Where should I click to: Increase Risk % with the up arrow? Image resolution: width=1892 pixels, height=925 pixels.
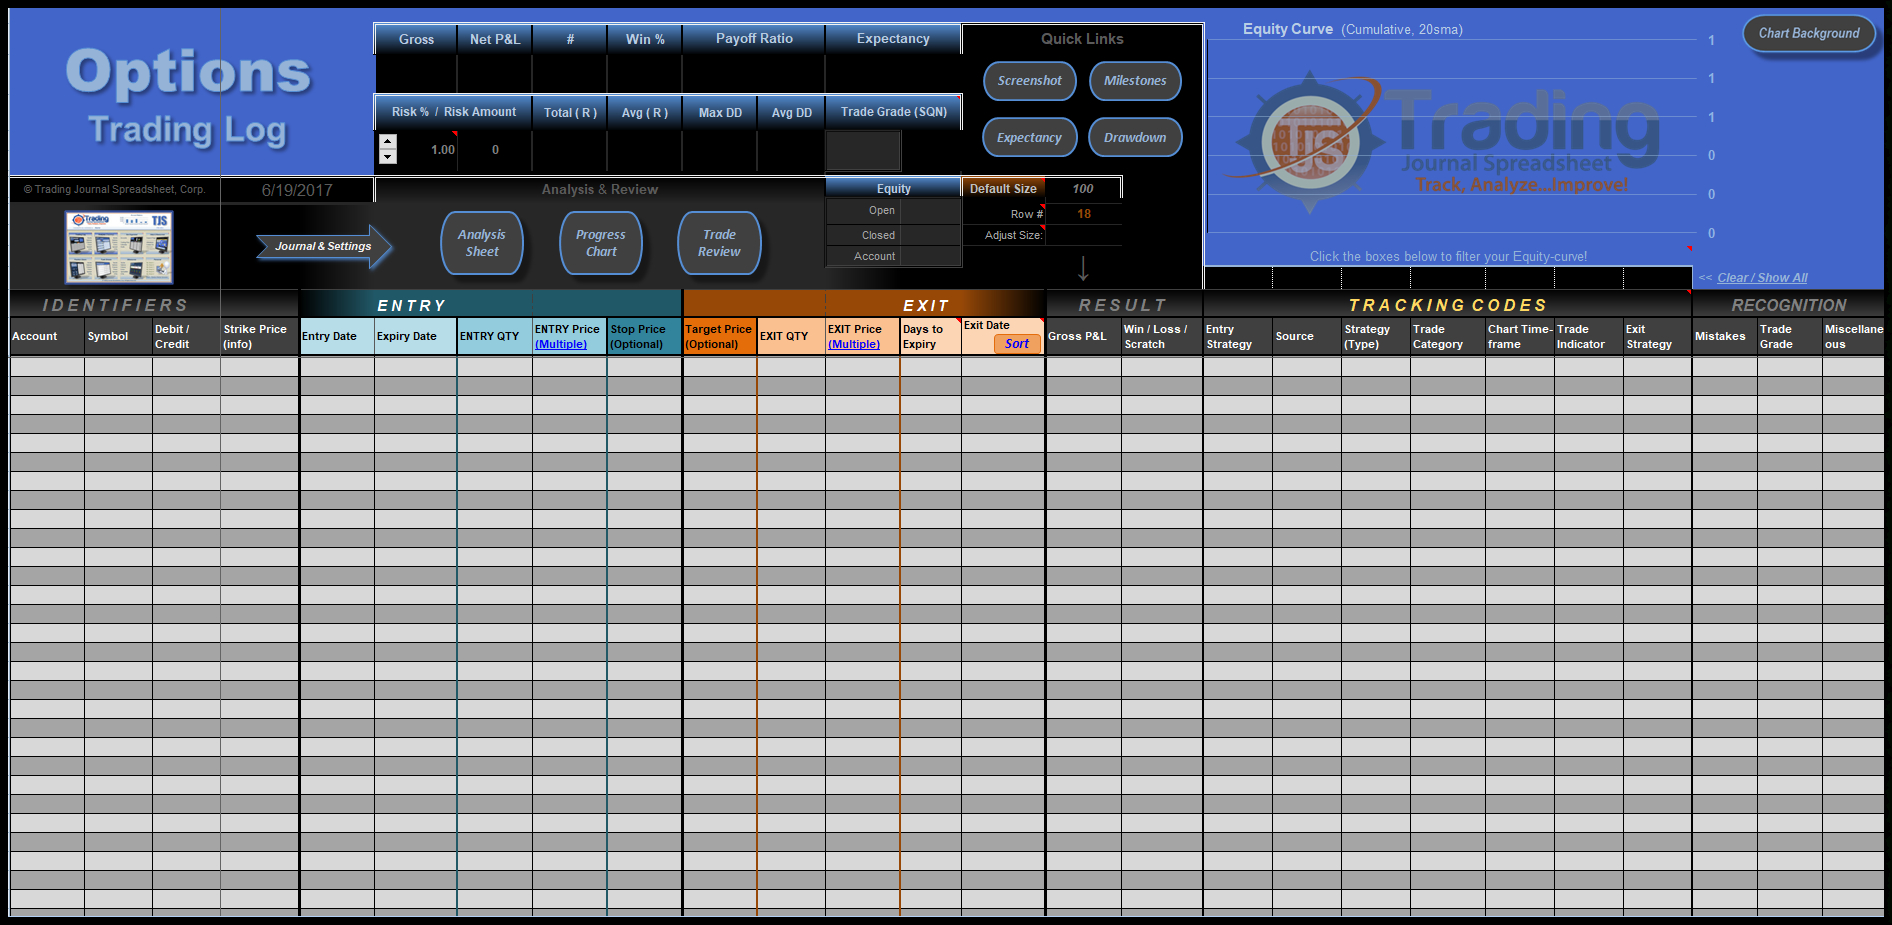[388, 141]
